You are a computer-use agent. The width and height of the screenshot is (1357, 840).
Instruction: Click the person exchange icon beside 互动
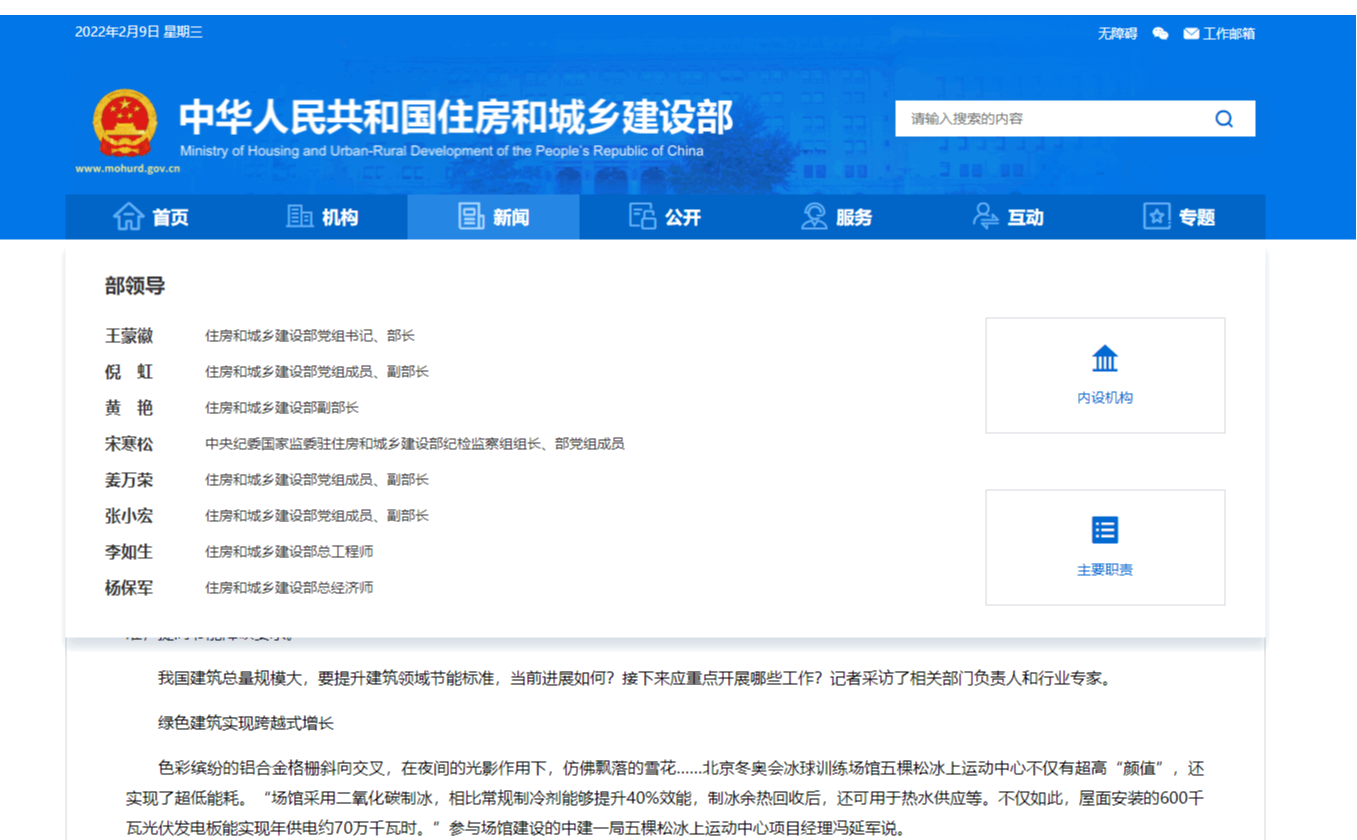coord(985,216)
